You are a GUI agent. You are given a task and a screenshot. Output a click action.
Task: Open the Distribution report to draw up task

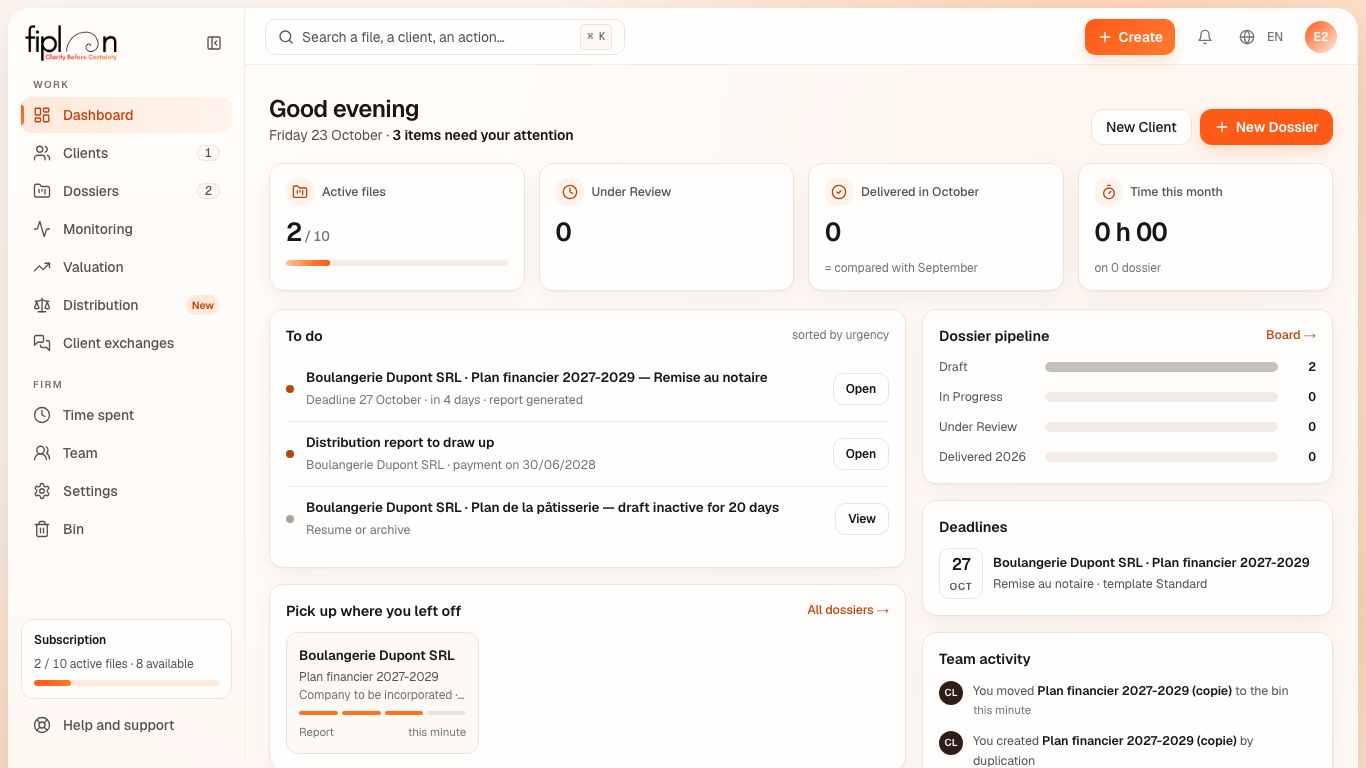(x=861, y=454)
